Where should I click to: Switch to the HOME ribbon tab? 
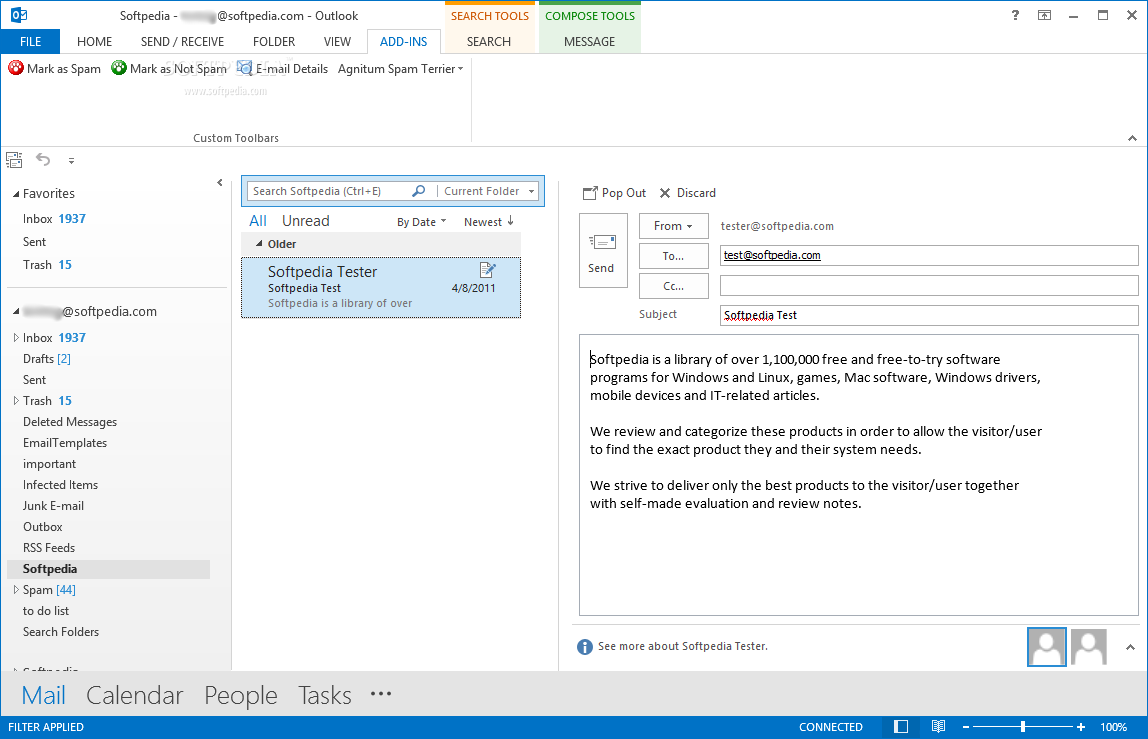point(94,42)
